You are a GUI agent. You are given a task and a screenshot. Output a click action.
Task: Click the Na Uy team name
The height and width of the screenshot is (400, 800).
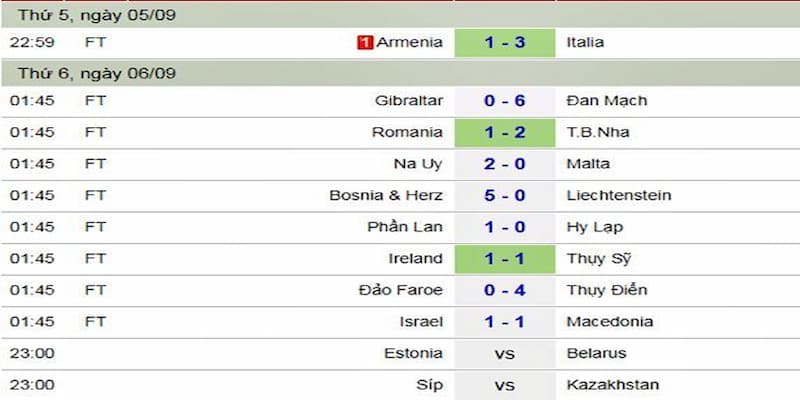[418, 163]
